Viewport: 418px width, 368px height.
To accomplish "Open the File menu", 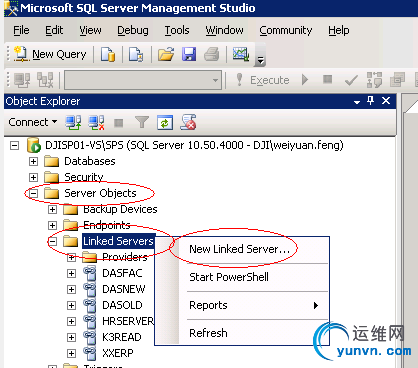I will click(21, 30).
